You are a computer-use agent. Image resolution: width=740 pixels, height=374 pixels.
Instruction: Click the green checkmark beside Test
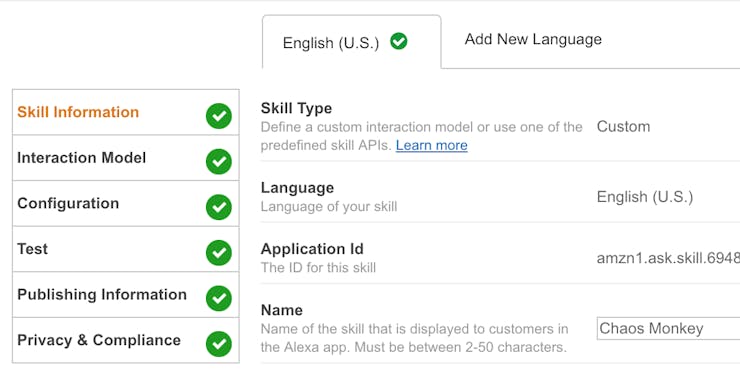pyautogui.click(x=219, y=253)
